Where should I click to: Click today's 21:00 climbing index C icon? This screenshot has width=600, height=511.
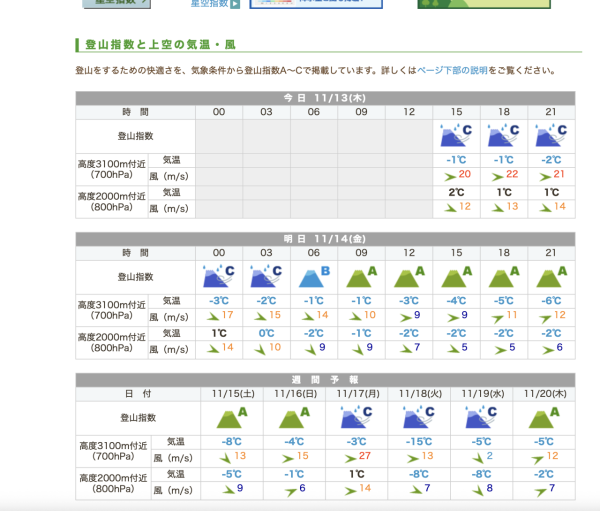point(551,135)
